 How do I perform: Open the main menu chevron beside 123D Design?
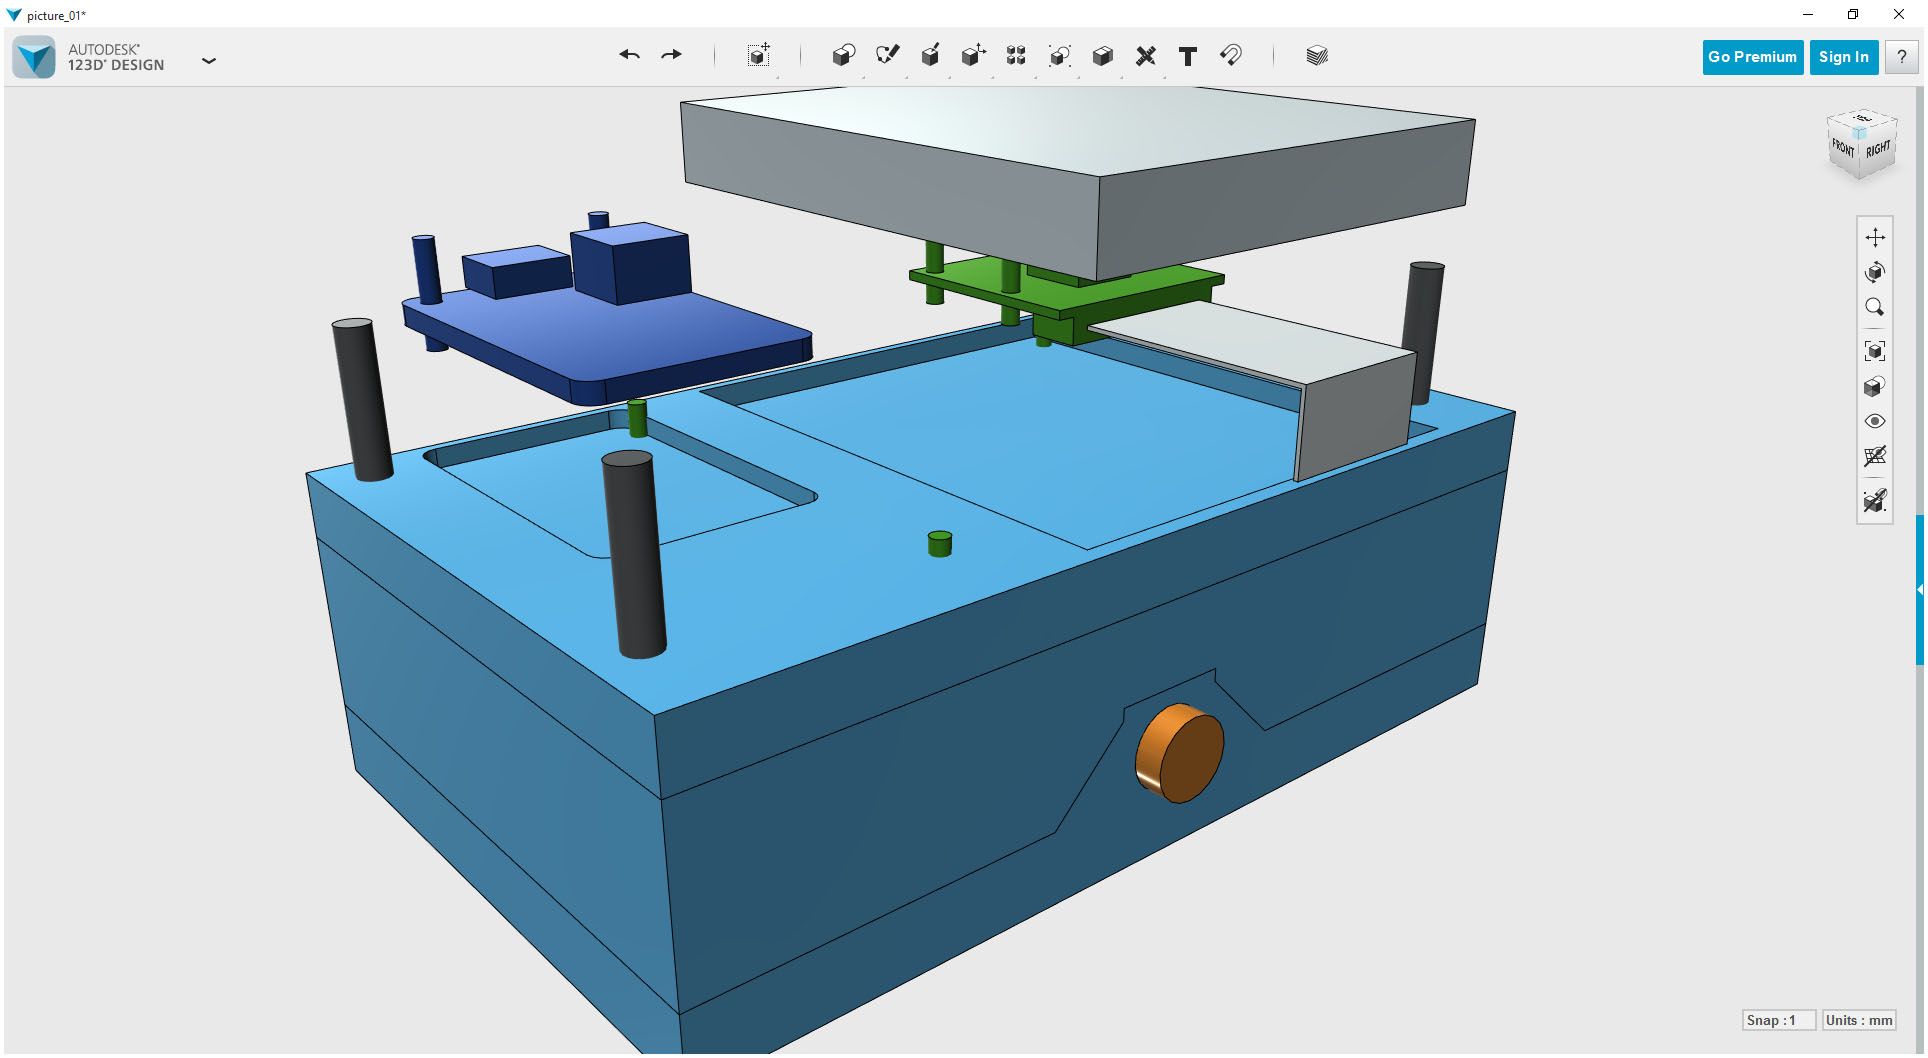(209, 61)
